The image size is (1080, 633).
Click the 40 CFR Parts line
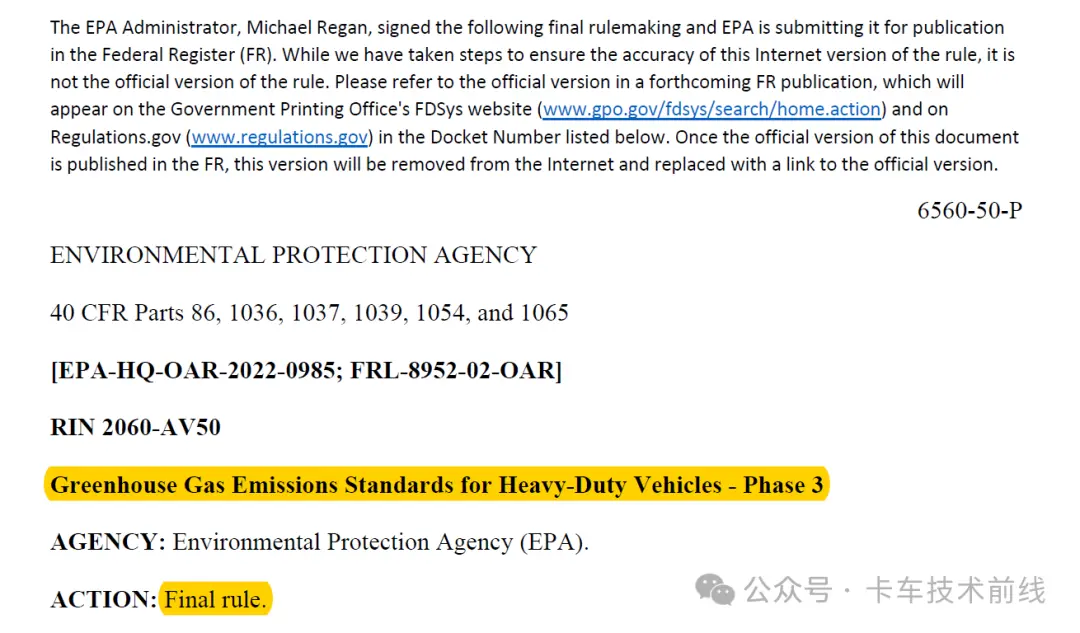[x=309, y=313]
